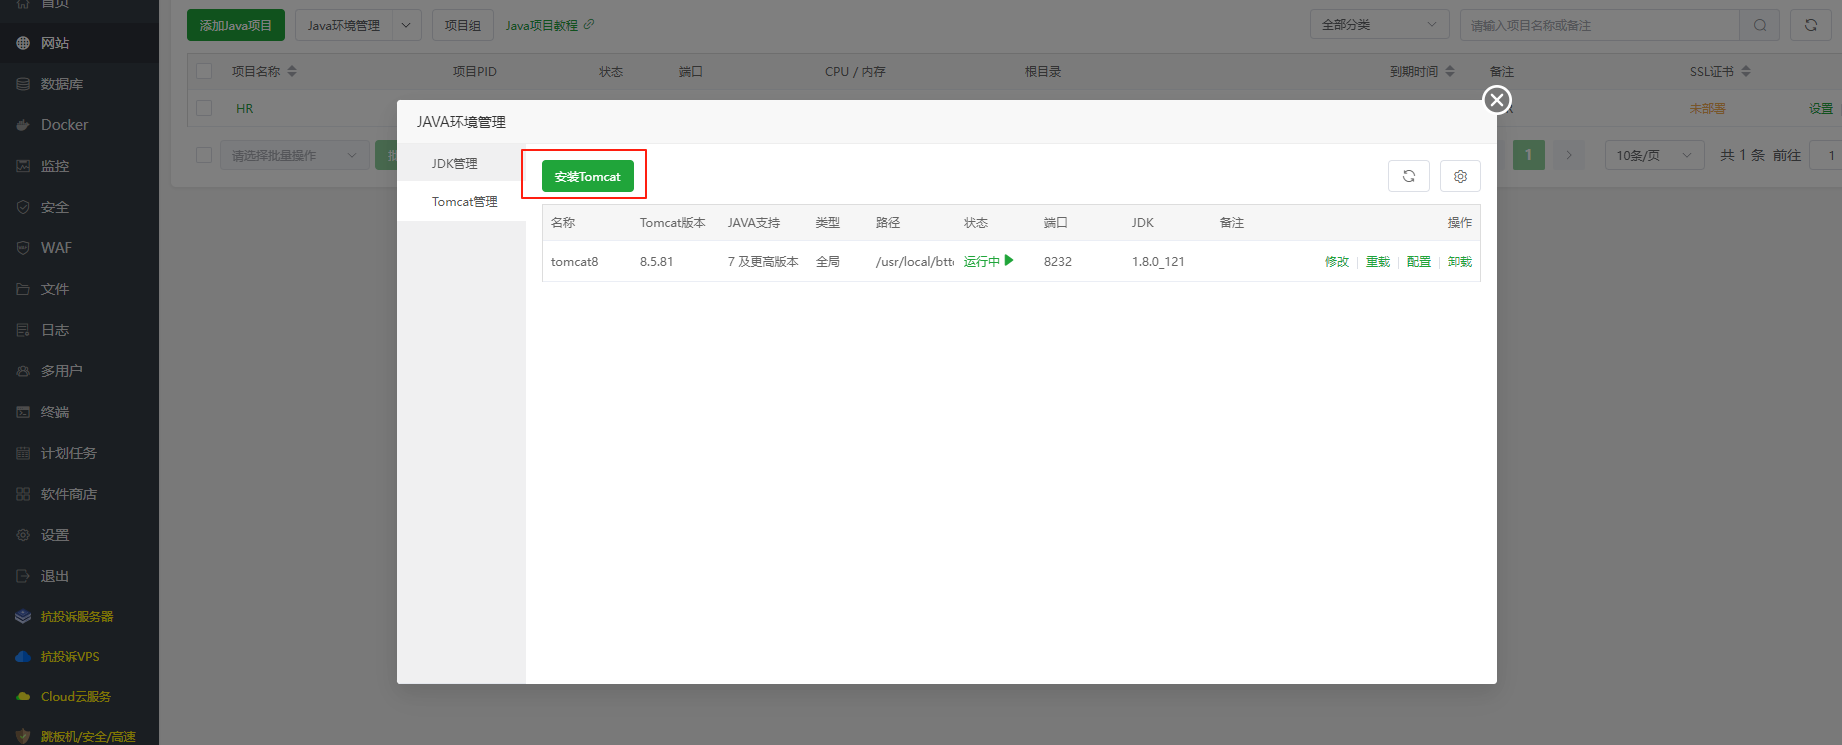Open the WAF shield icon in sidebar
Viewport: 1842px width, 745px height.
(23, 248)
